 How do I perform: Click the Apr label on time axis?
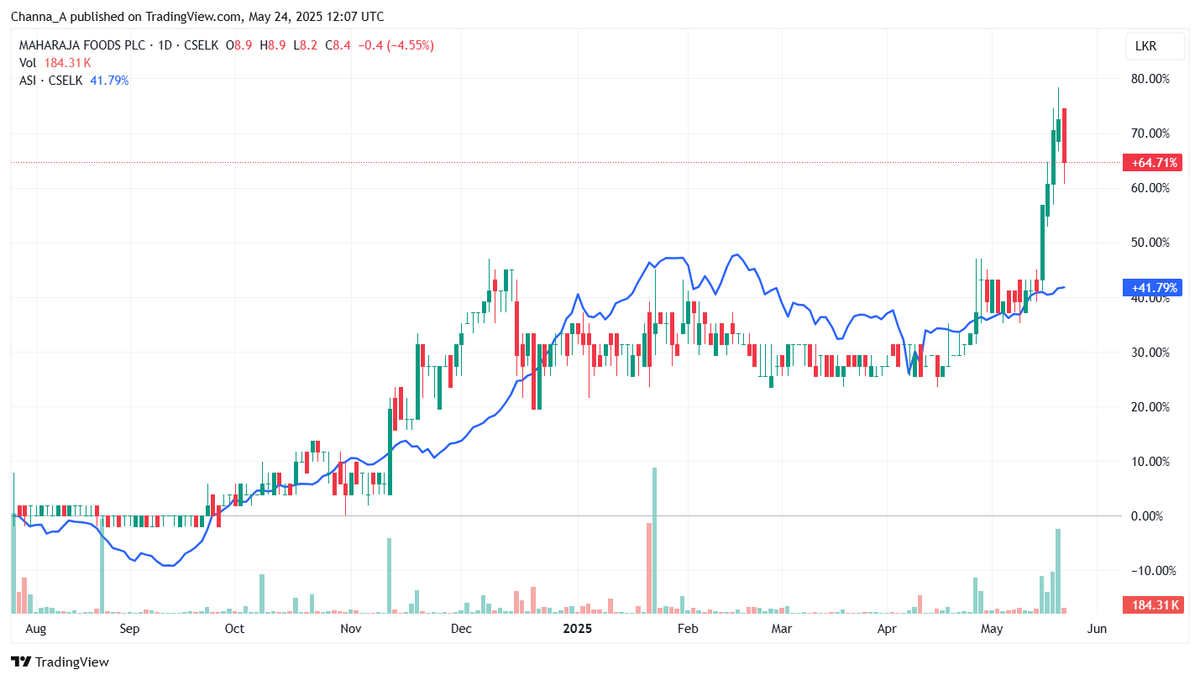pyautogui.click(x=887, y=629)
